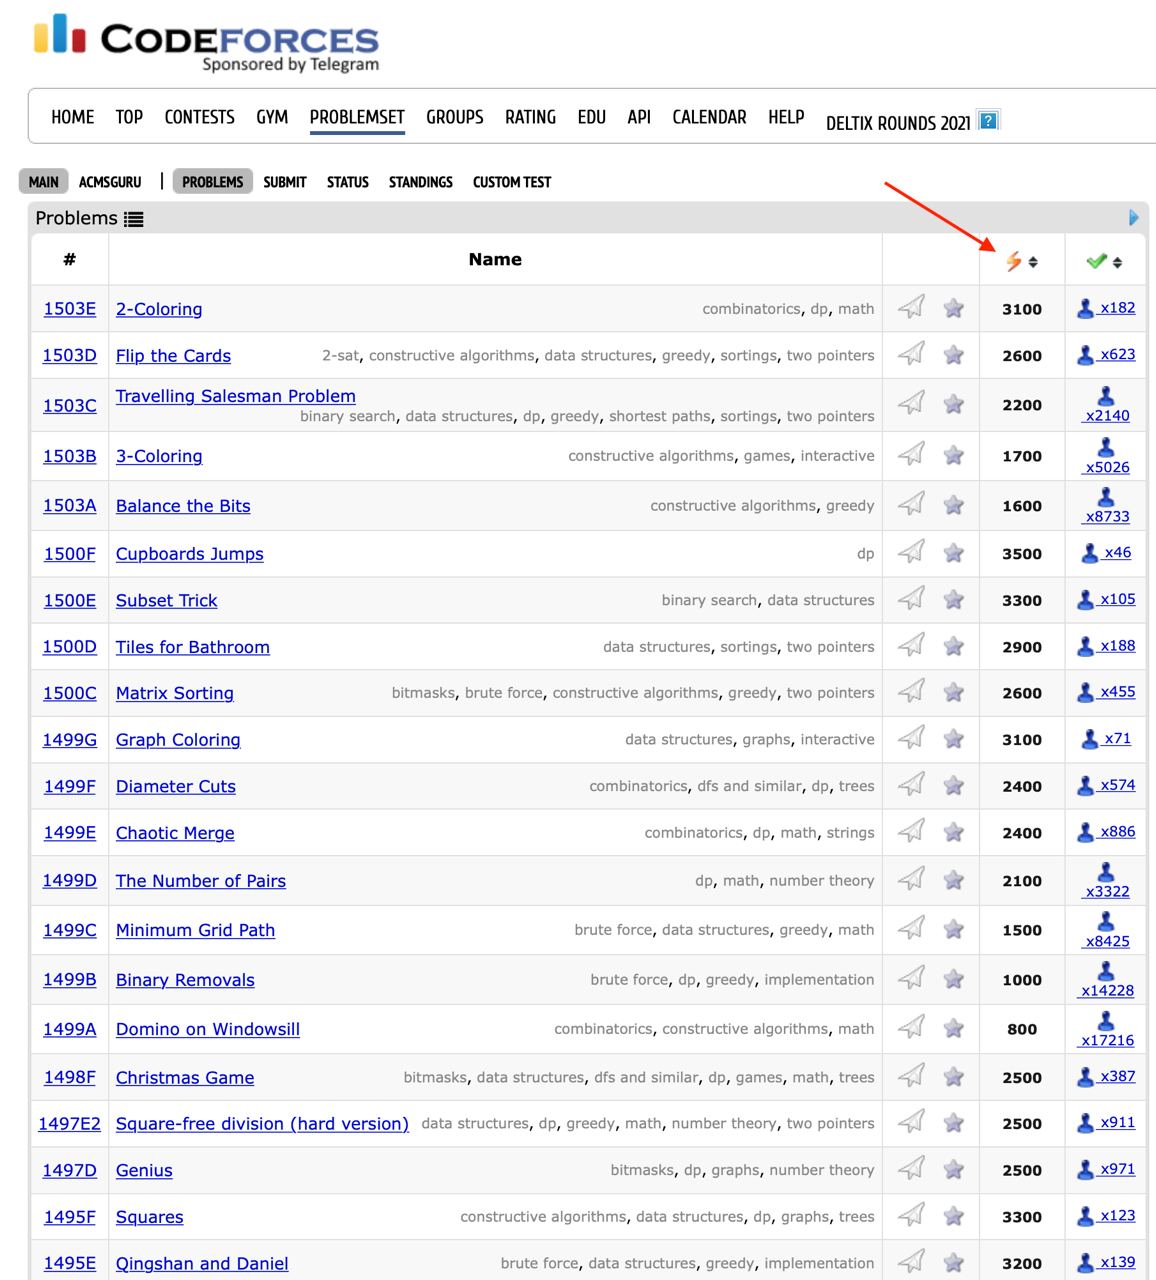This screenshot has height=1280, width=1156.
Task: Switch to the STANDINGS tab
Action: pos(421,182)
